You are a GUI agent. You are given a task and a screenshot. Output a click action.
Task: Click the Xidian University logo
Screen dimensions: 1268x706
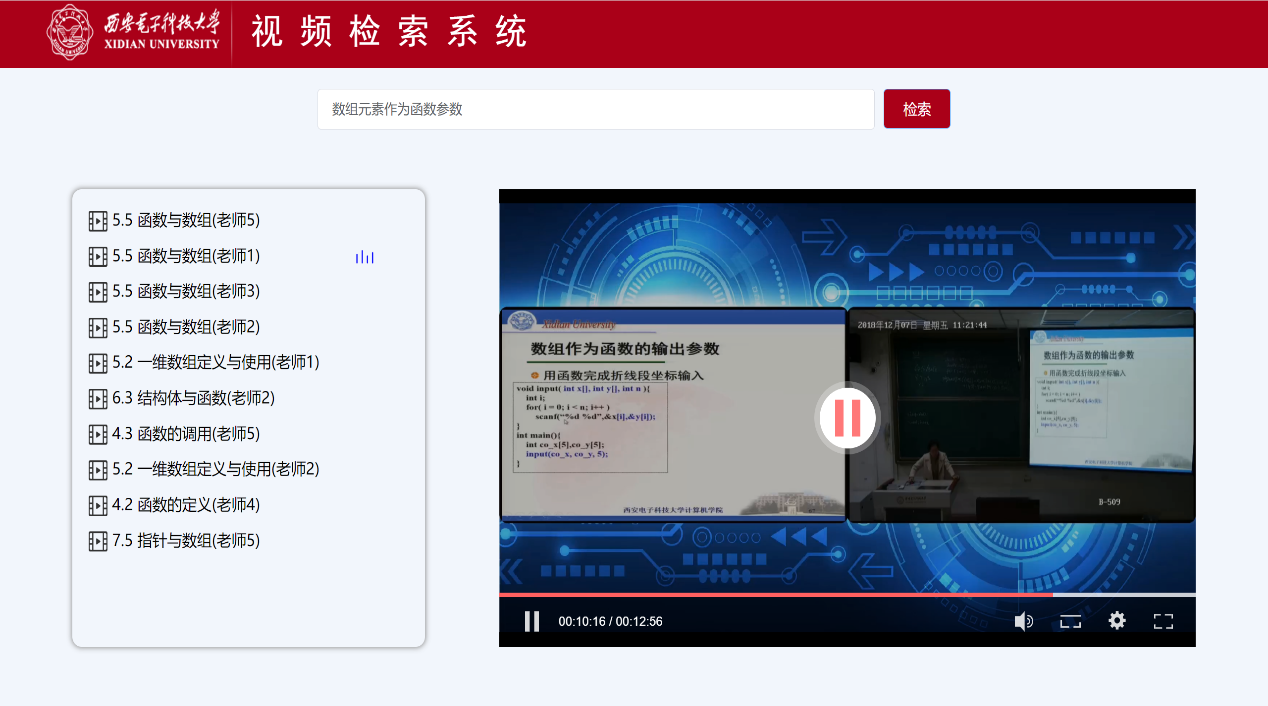pyautogui.click(x=134, y=33)
